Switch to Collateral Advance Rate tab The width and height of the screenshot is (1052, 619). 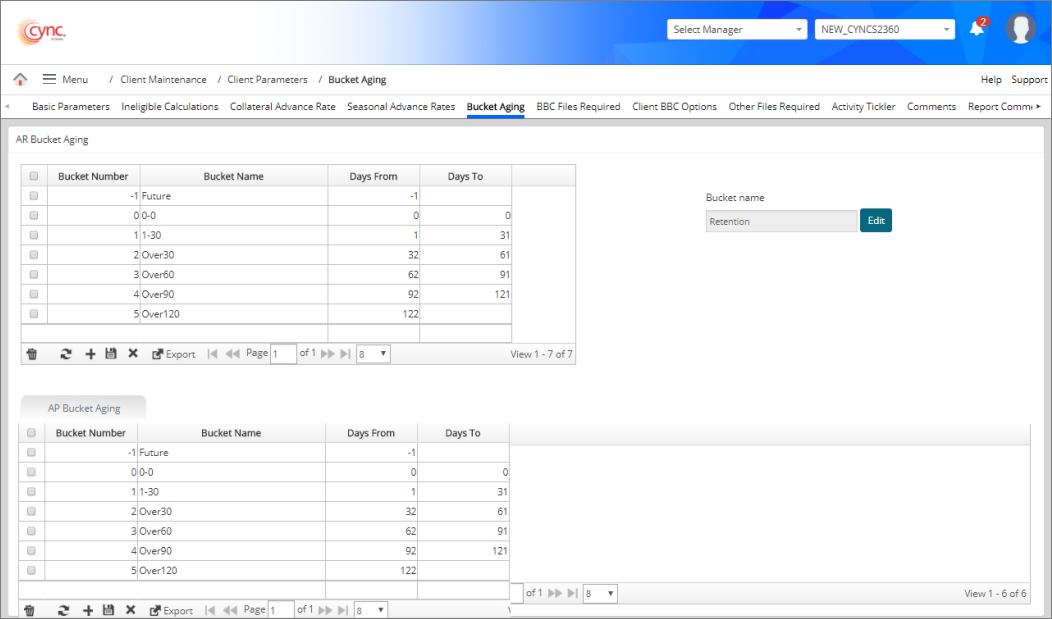coord(282,107)
